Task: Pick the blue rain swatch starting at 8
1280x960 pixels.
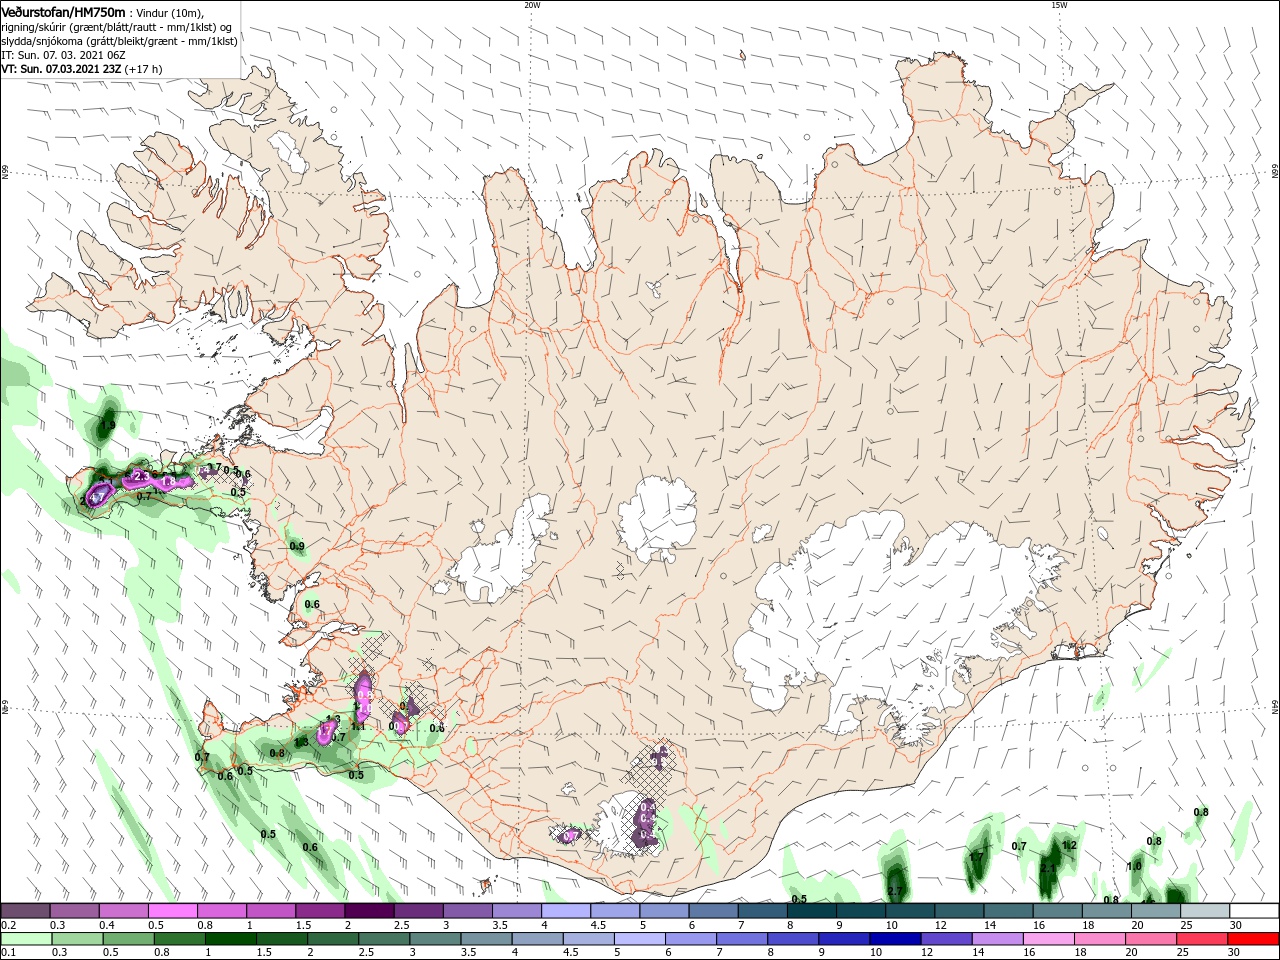Action: [x=794, y=939]
